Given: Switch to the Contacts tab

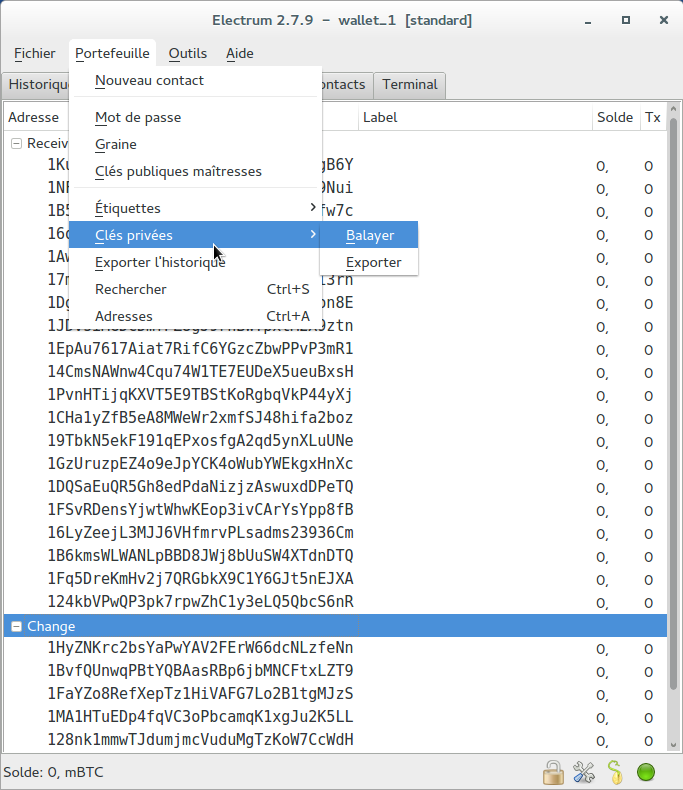Looking at the screenshot, I should 347,85.
